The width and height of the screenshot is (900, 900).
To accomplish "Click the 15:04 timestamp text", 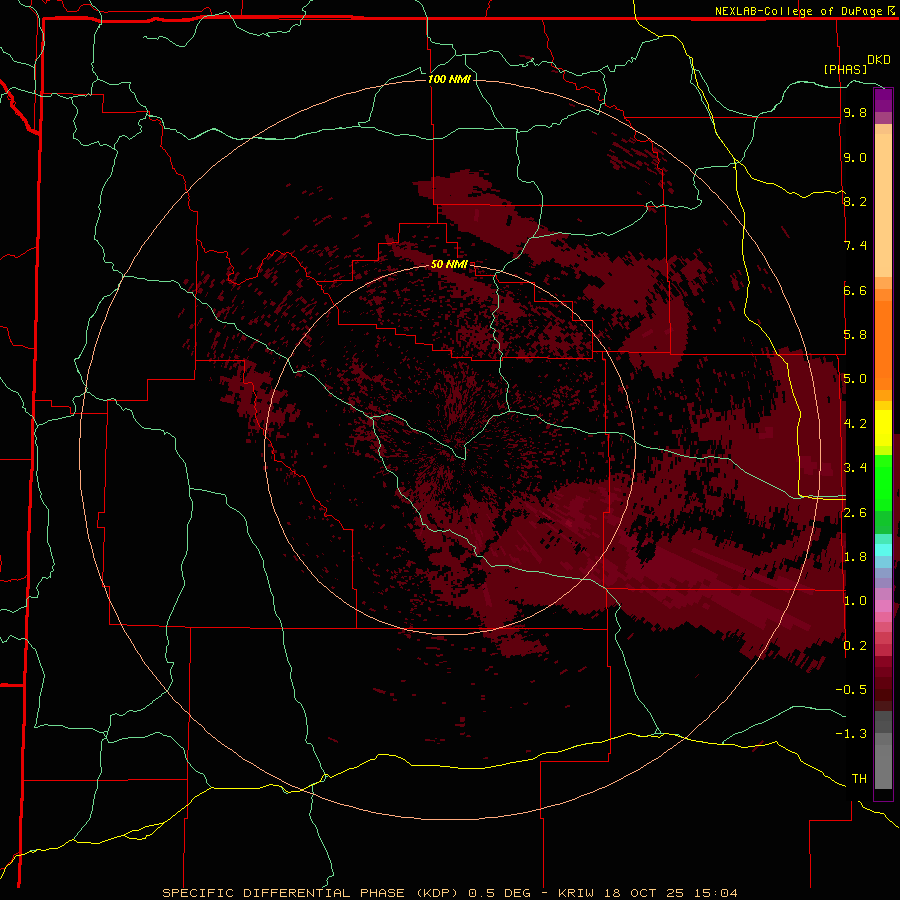I will point(716,893).
